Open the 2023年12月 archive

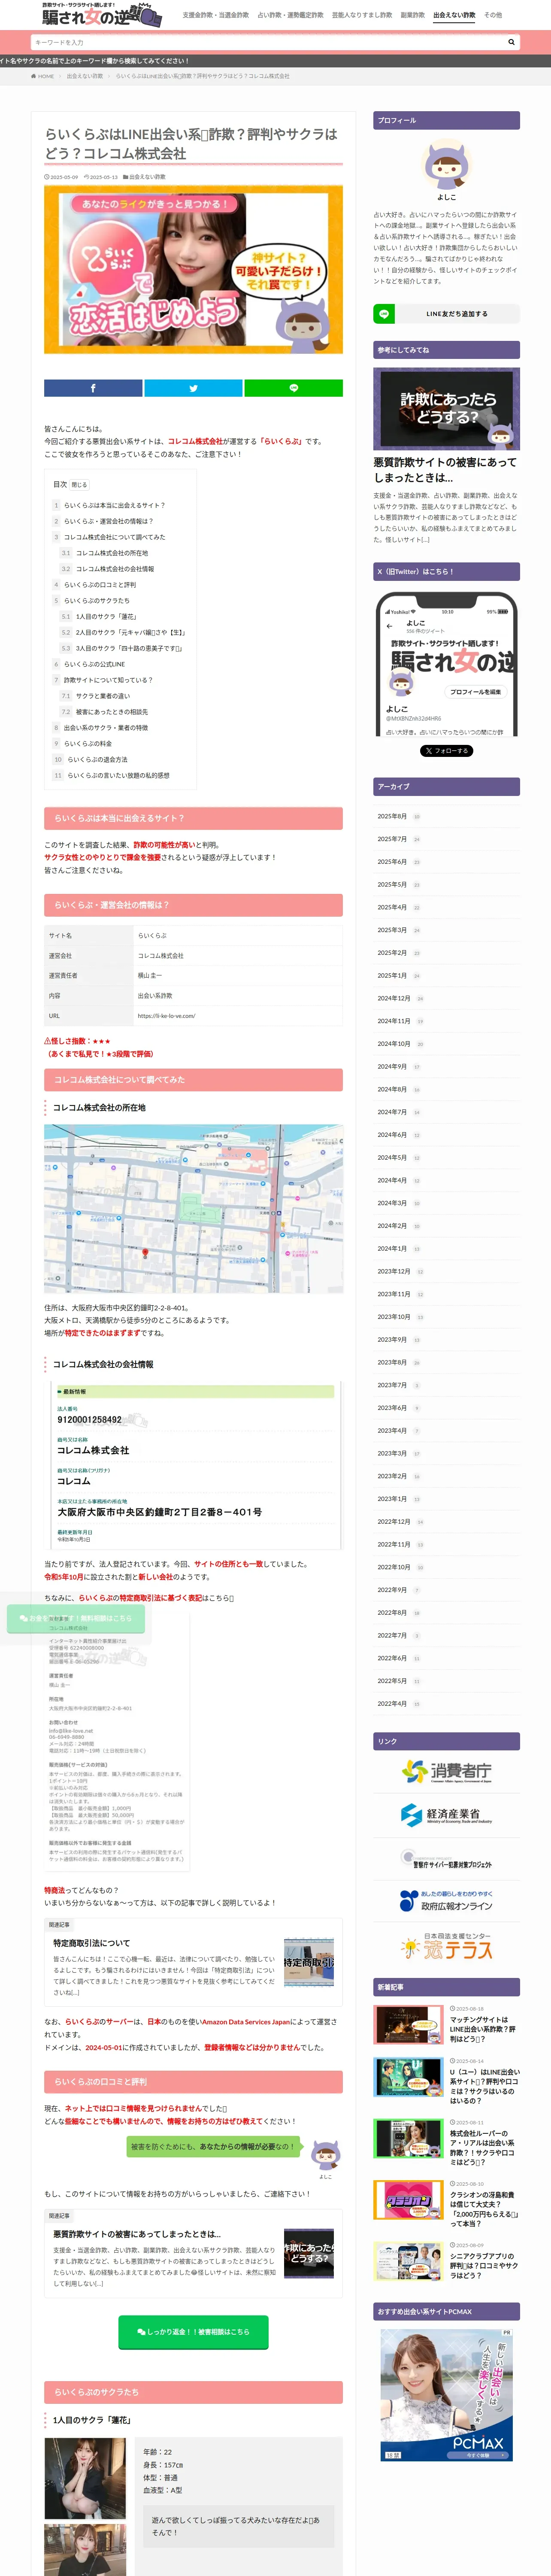394,1271
